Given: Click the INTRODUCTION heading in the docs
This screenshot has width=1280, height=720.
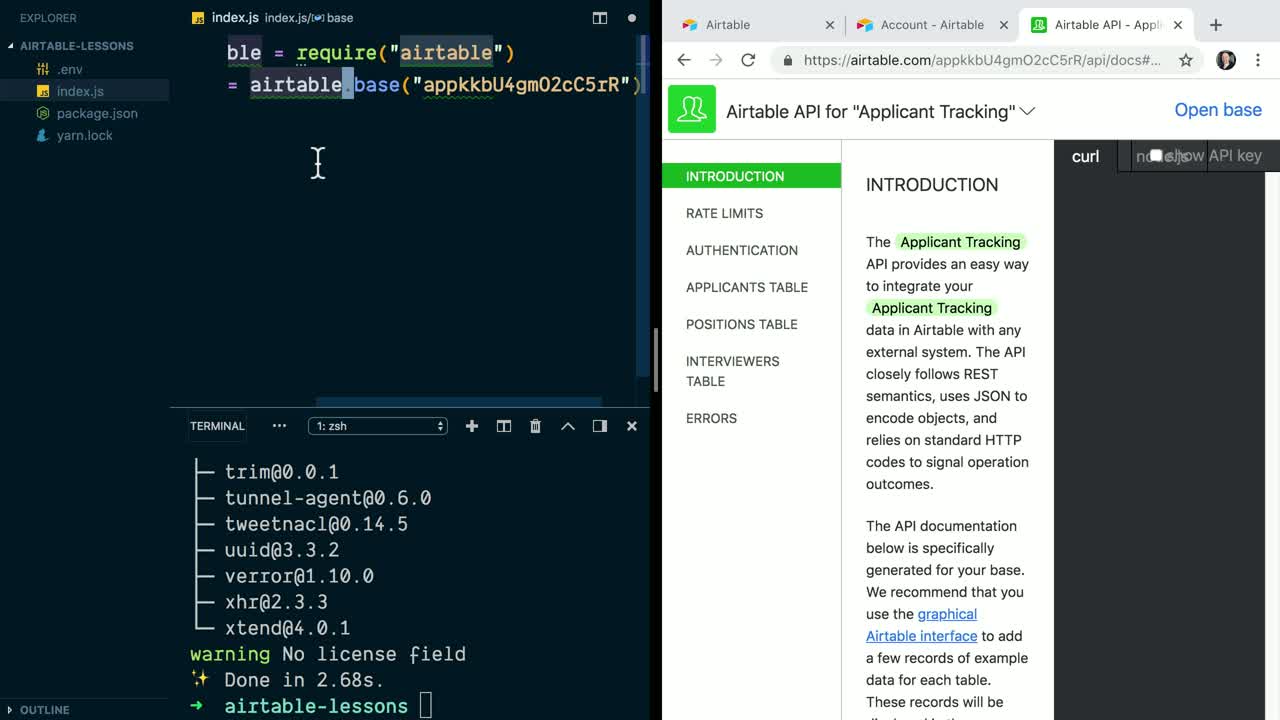Looking at the screenshot, I should [932, 185].
